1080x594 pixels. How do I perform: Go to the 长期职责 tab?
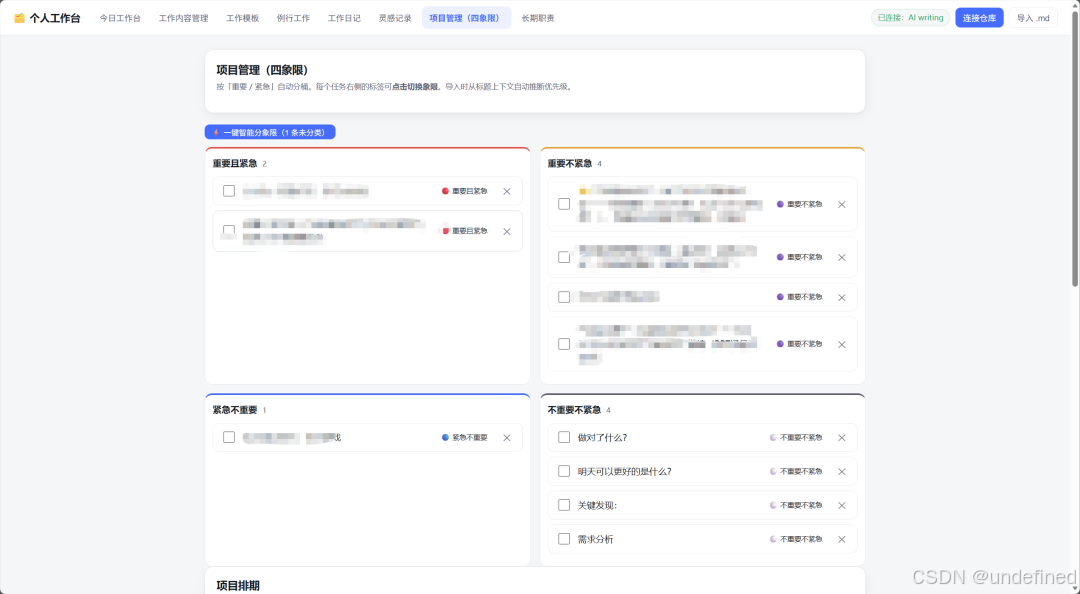coord(538,18)
